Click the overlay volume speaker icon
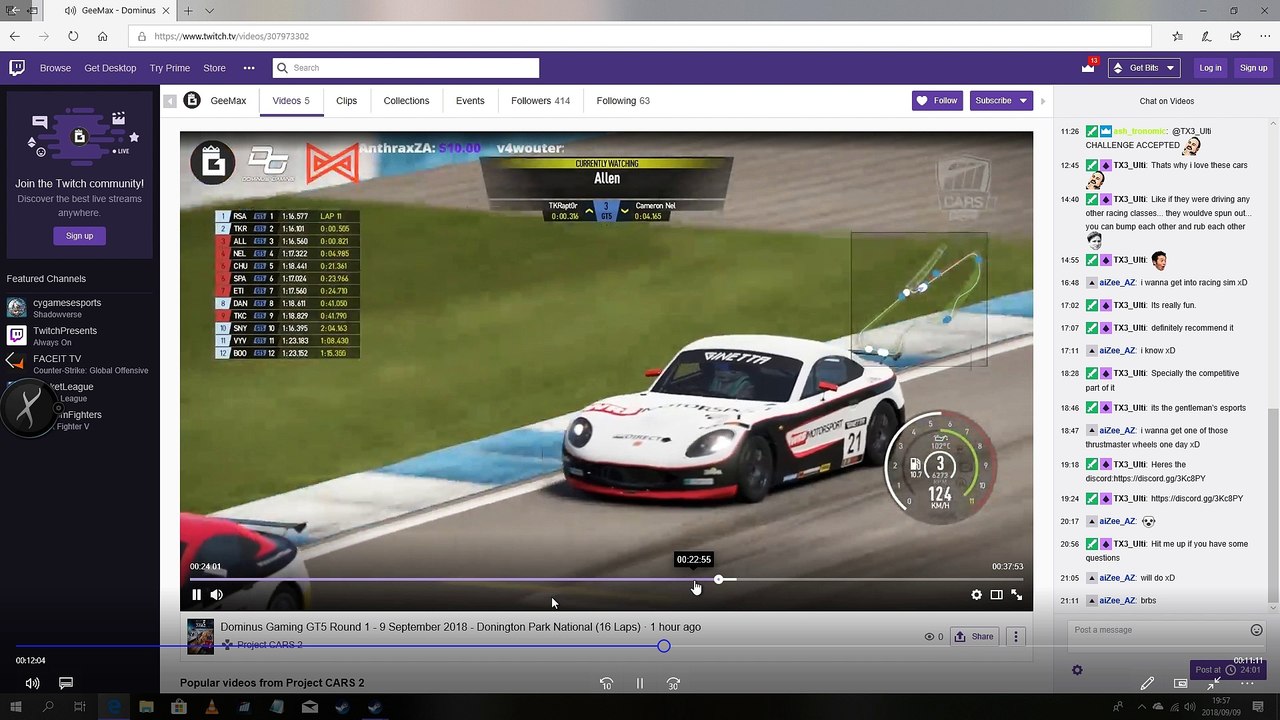 click(x=33, y=683)
